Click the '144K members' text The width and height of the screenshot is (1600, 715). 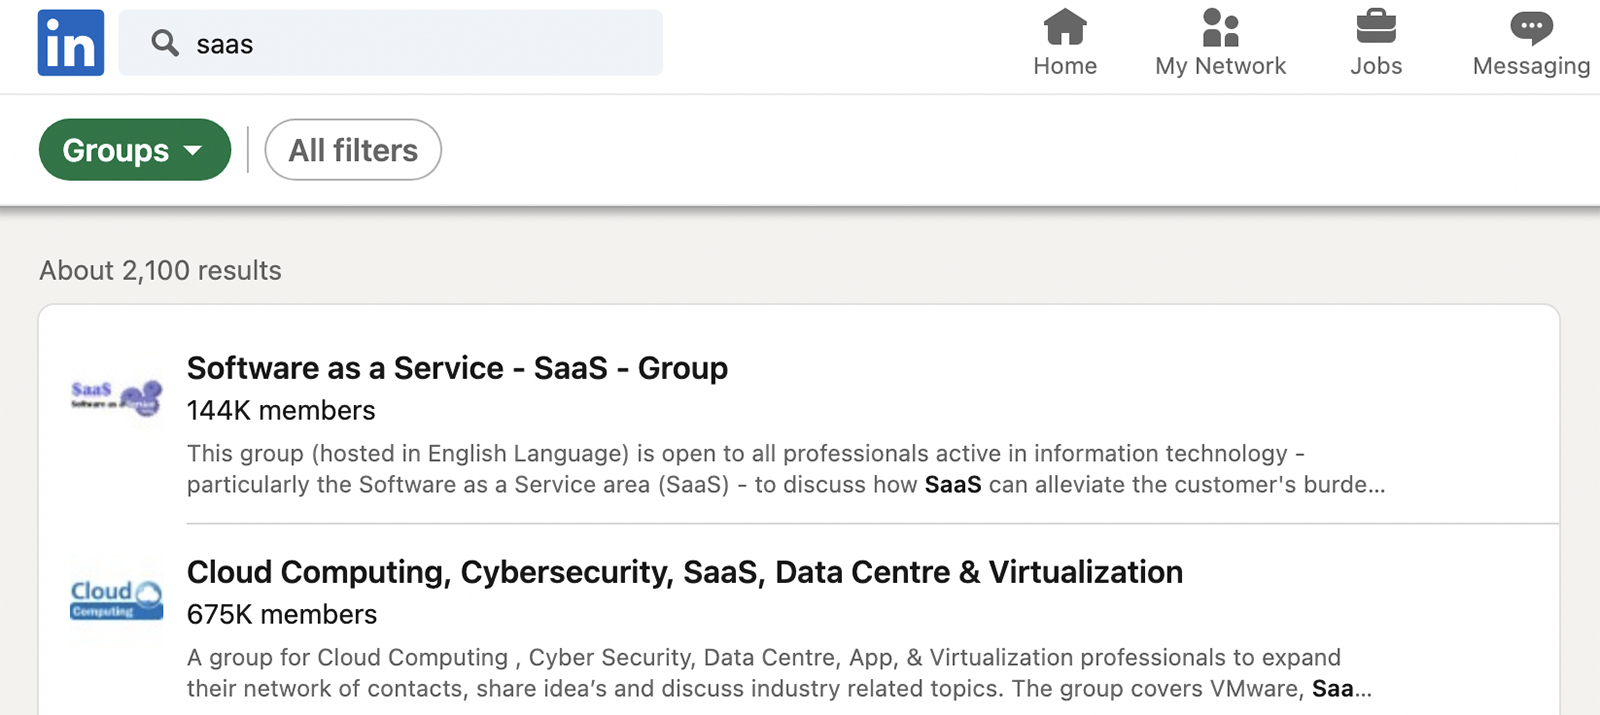pos(281,410)
